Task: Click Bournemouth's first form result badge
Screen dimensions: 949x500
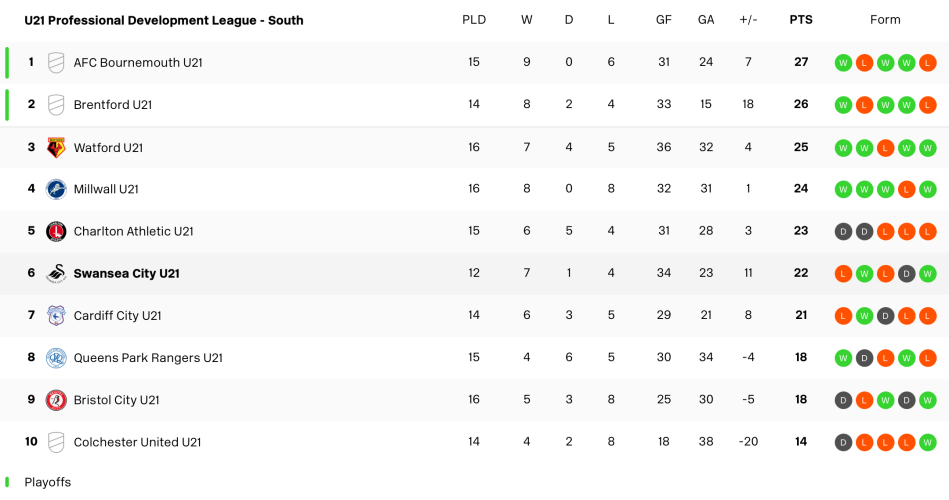Action: click(843, 63)
